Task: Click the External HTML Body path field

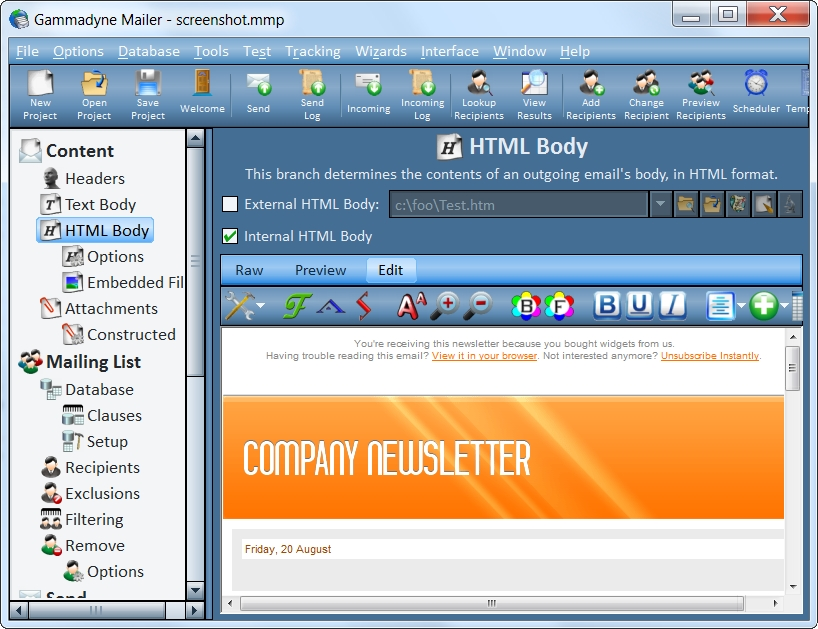Action: point(519,204)
